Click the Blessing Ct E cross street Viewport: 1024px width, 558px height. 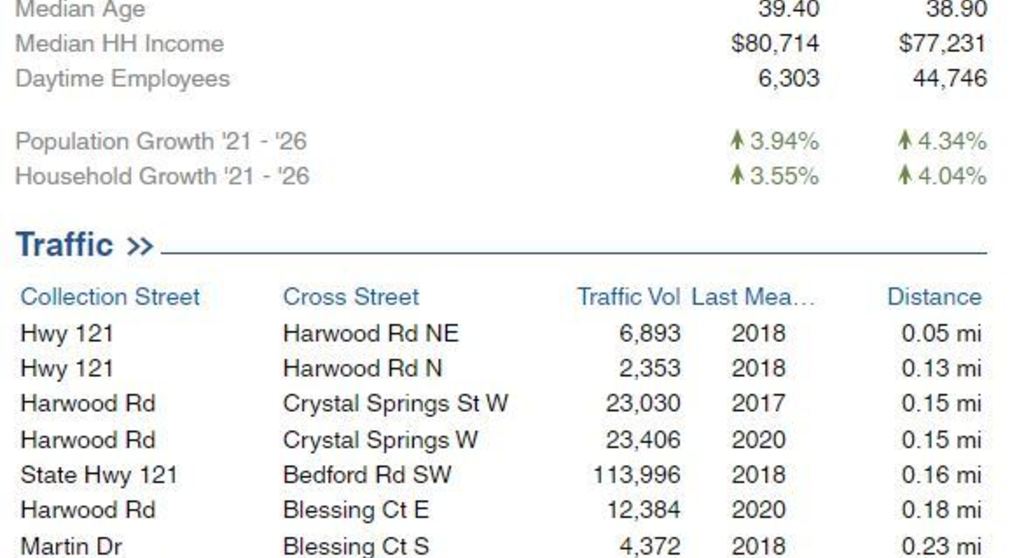[356, 510]
